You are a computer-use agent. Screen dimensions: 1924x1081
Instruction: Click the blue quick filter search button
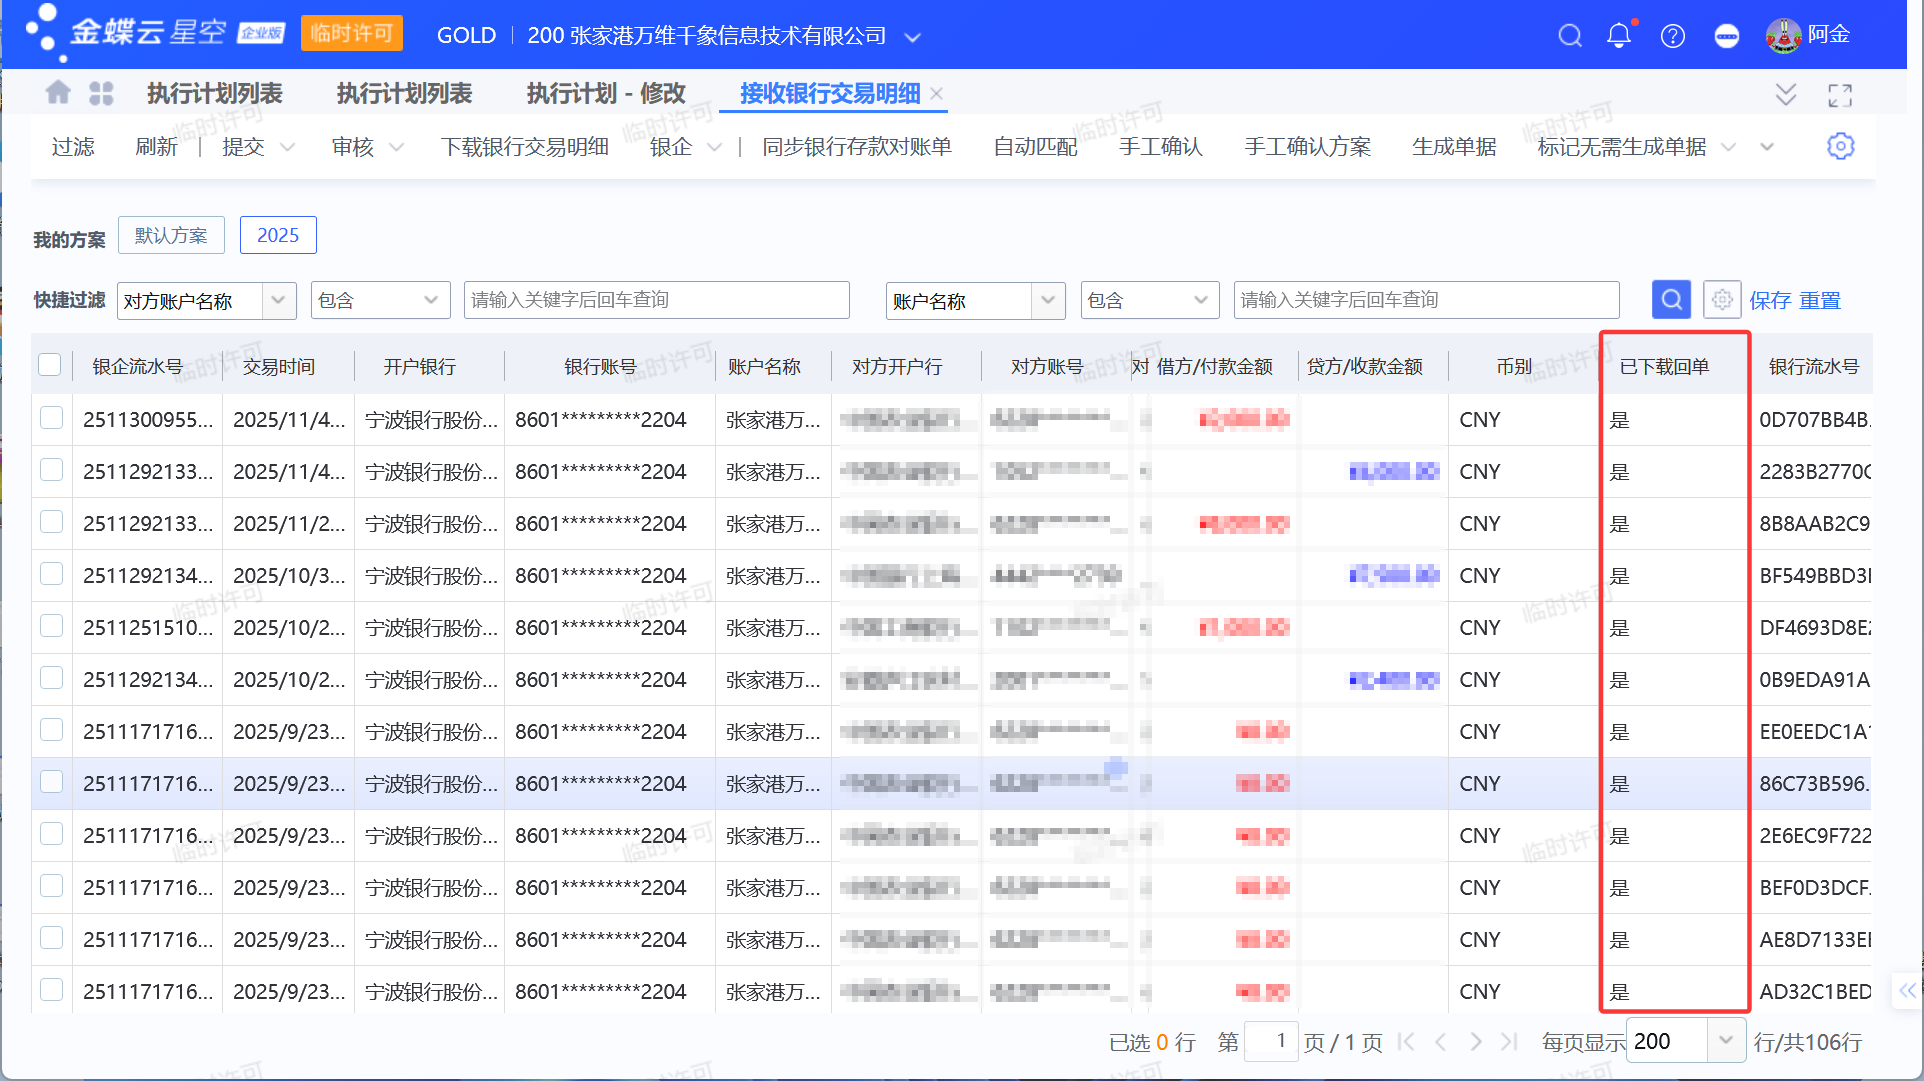[1670, 300]
